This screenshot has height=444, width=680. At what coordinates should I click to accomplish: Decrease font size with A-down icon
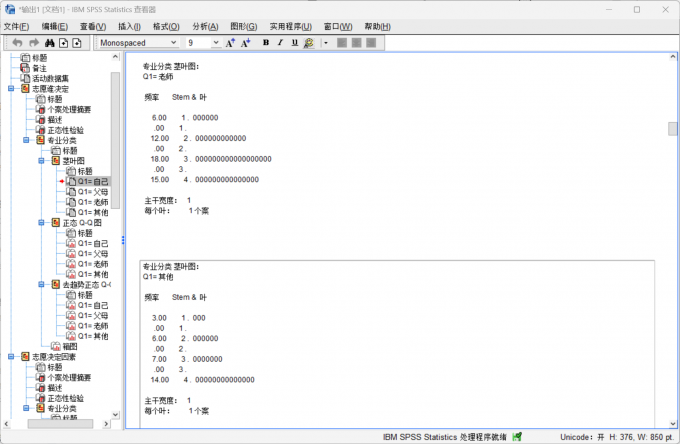click(246, 42)
